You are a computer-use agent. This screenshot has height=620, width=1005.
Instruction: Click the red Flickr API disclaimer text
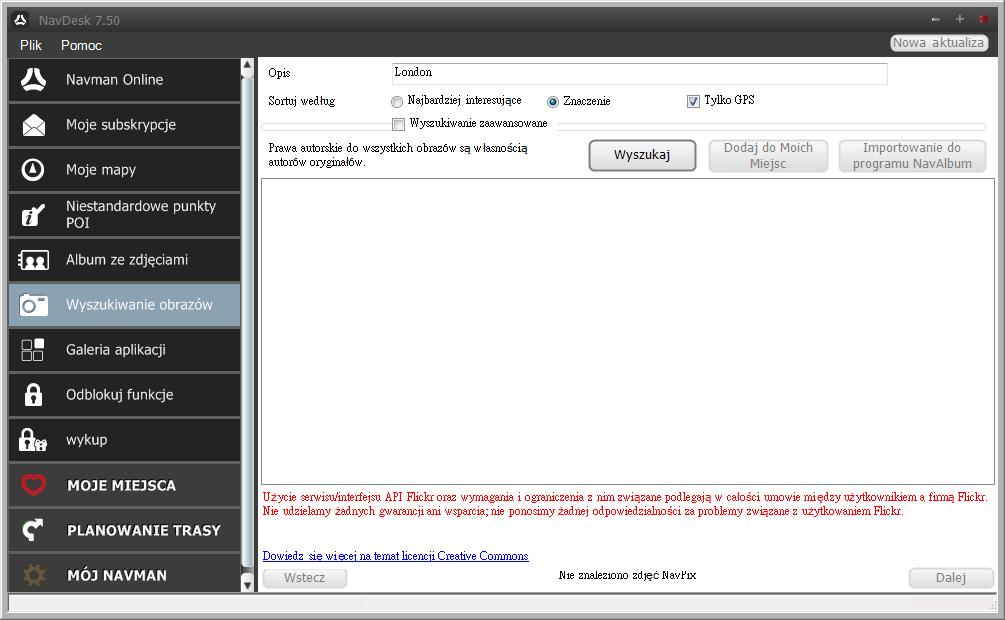click(625, 504)
